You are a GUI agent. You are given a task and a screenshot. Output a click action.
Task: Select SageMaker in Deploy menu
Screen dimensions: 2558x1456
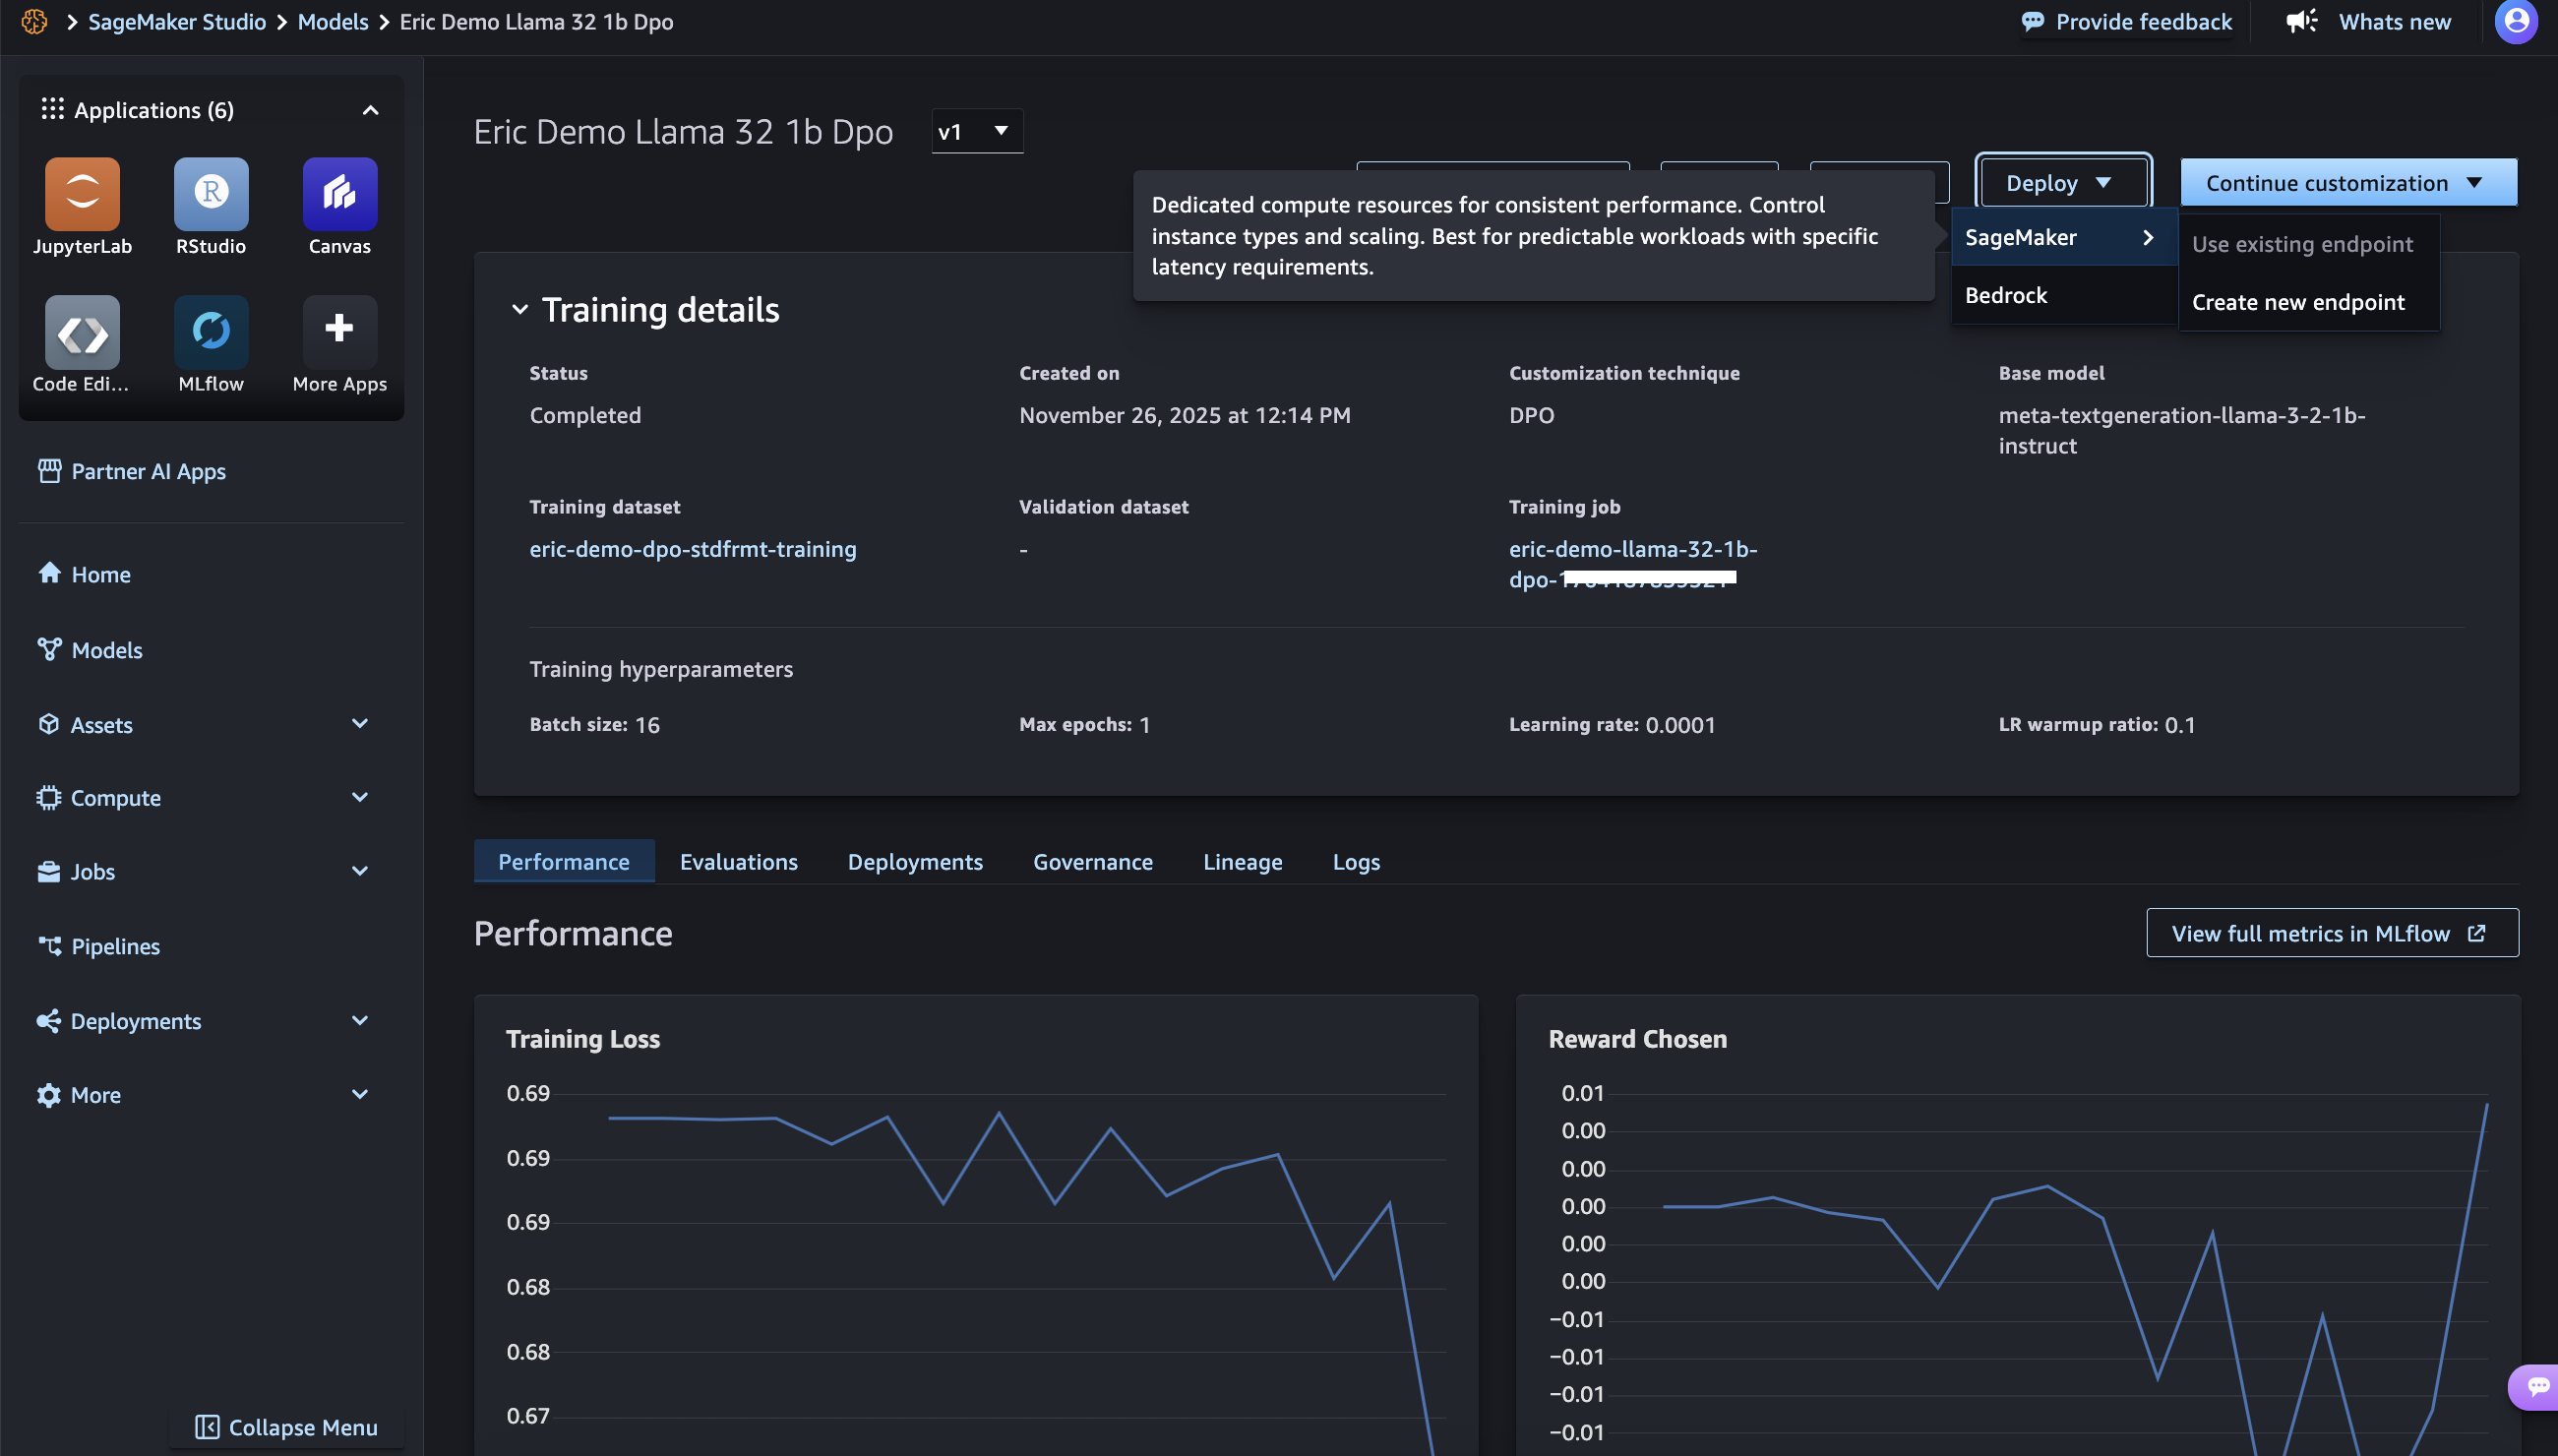pyautogui.click(x=2064, y=237)
